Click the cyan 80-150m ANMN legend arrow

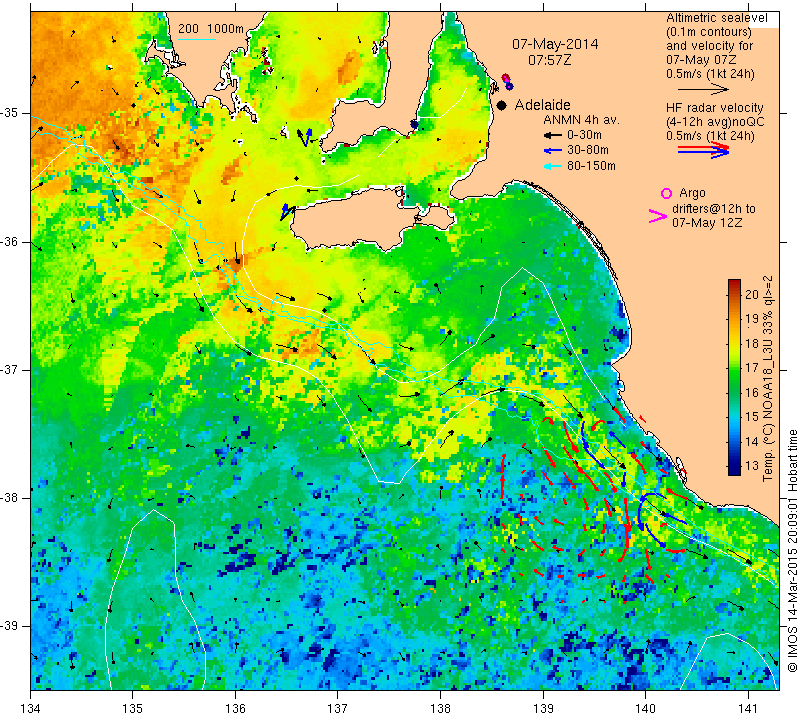(x=553, y=166)
